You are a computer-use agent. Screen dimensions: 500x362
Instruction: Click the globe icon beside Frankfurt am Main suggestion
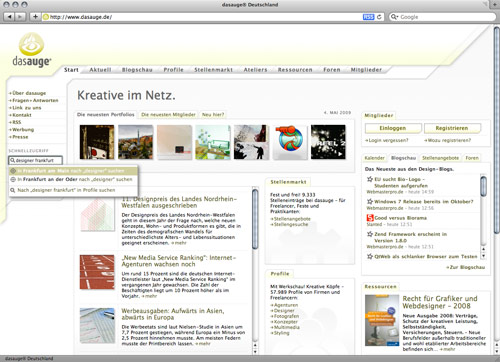13,171
